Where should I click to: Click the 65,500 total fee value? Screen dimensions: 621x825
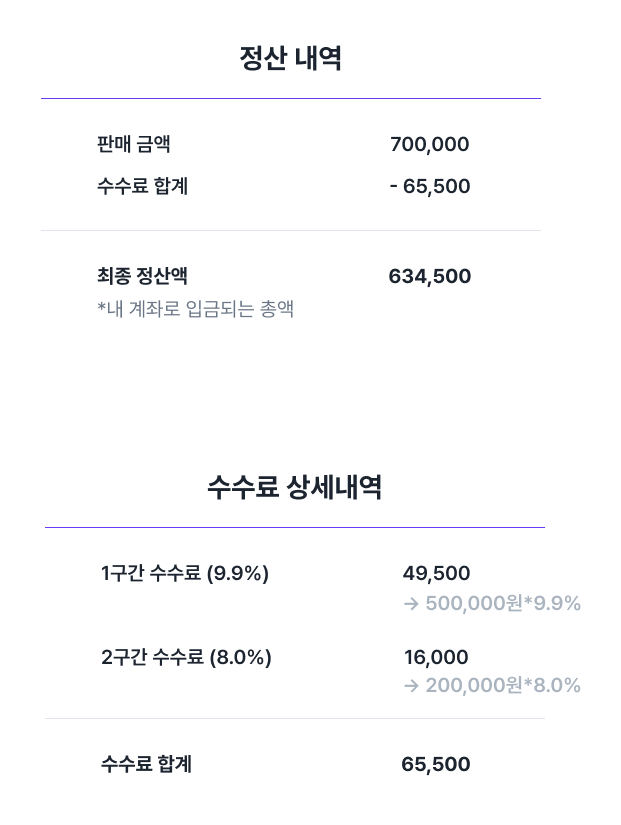point(436,764)
